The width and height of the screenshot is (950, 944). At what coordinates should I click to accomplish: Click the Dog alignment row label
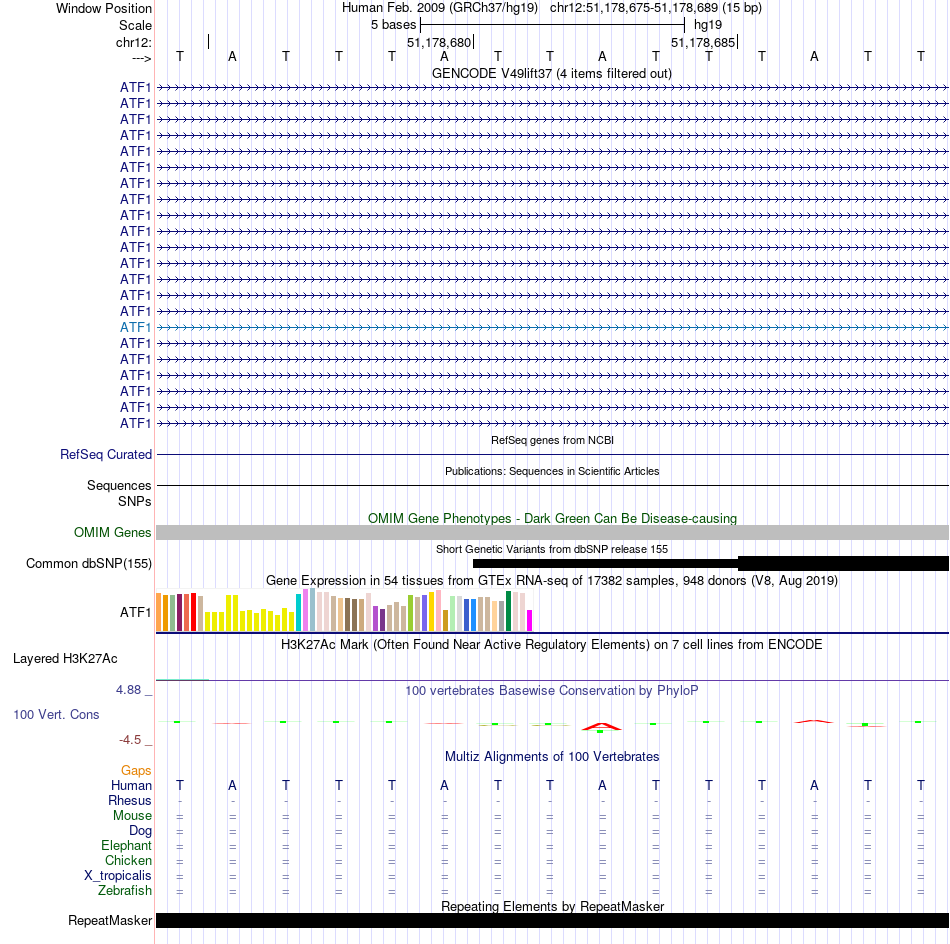click(x=140, y=831)
